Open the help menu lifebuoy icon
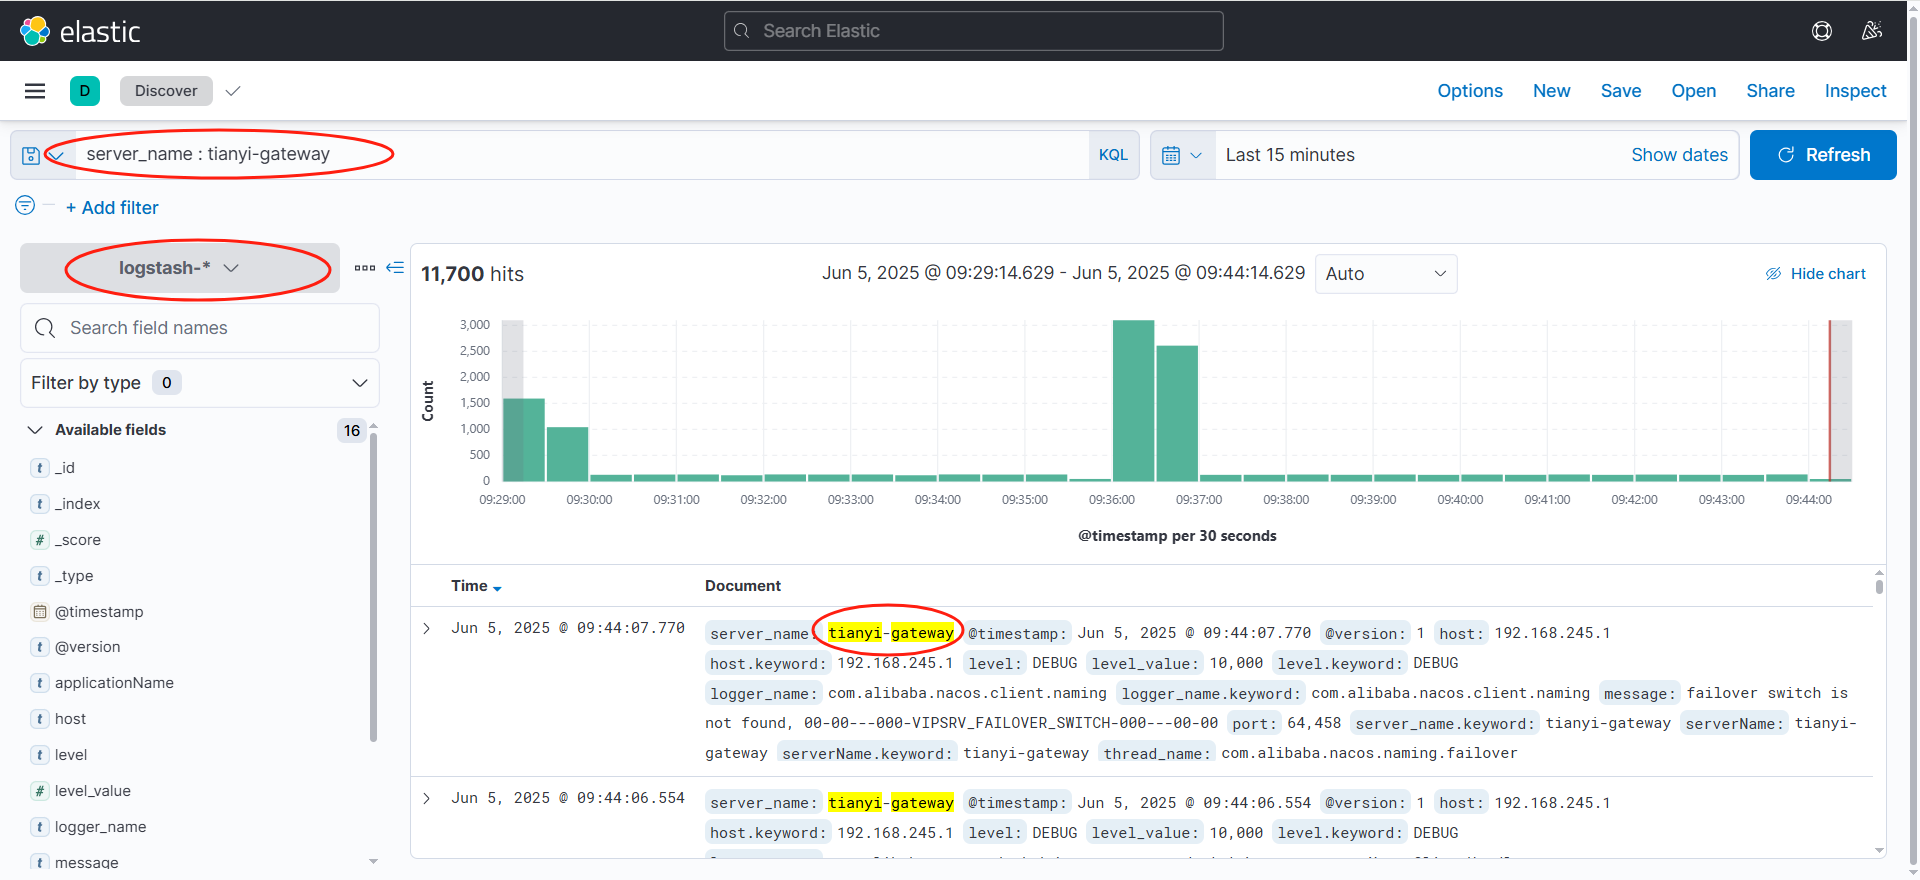Screen dimensions: 1920x880 pos(1822,31)
